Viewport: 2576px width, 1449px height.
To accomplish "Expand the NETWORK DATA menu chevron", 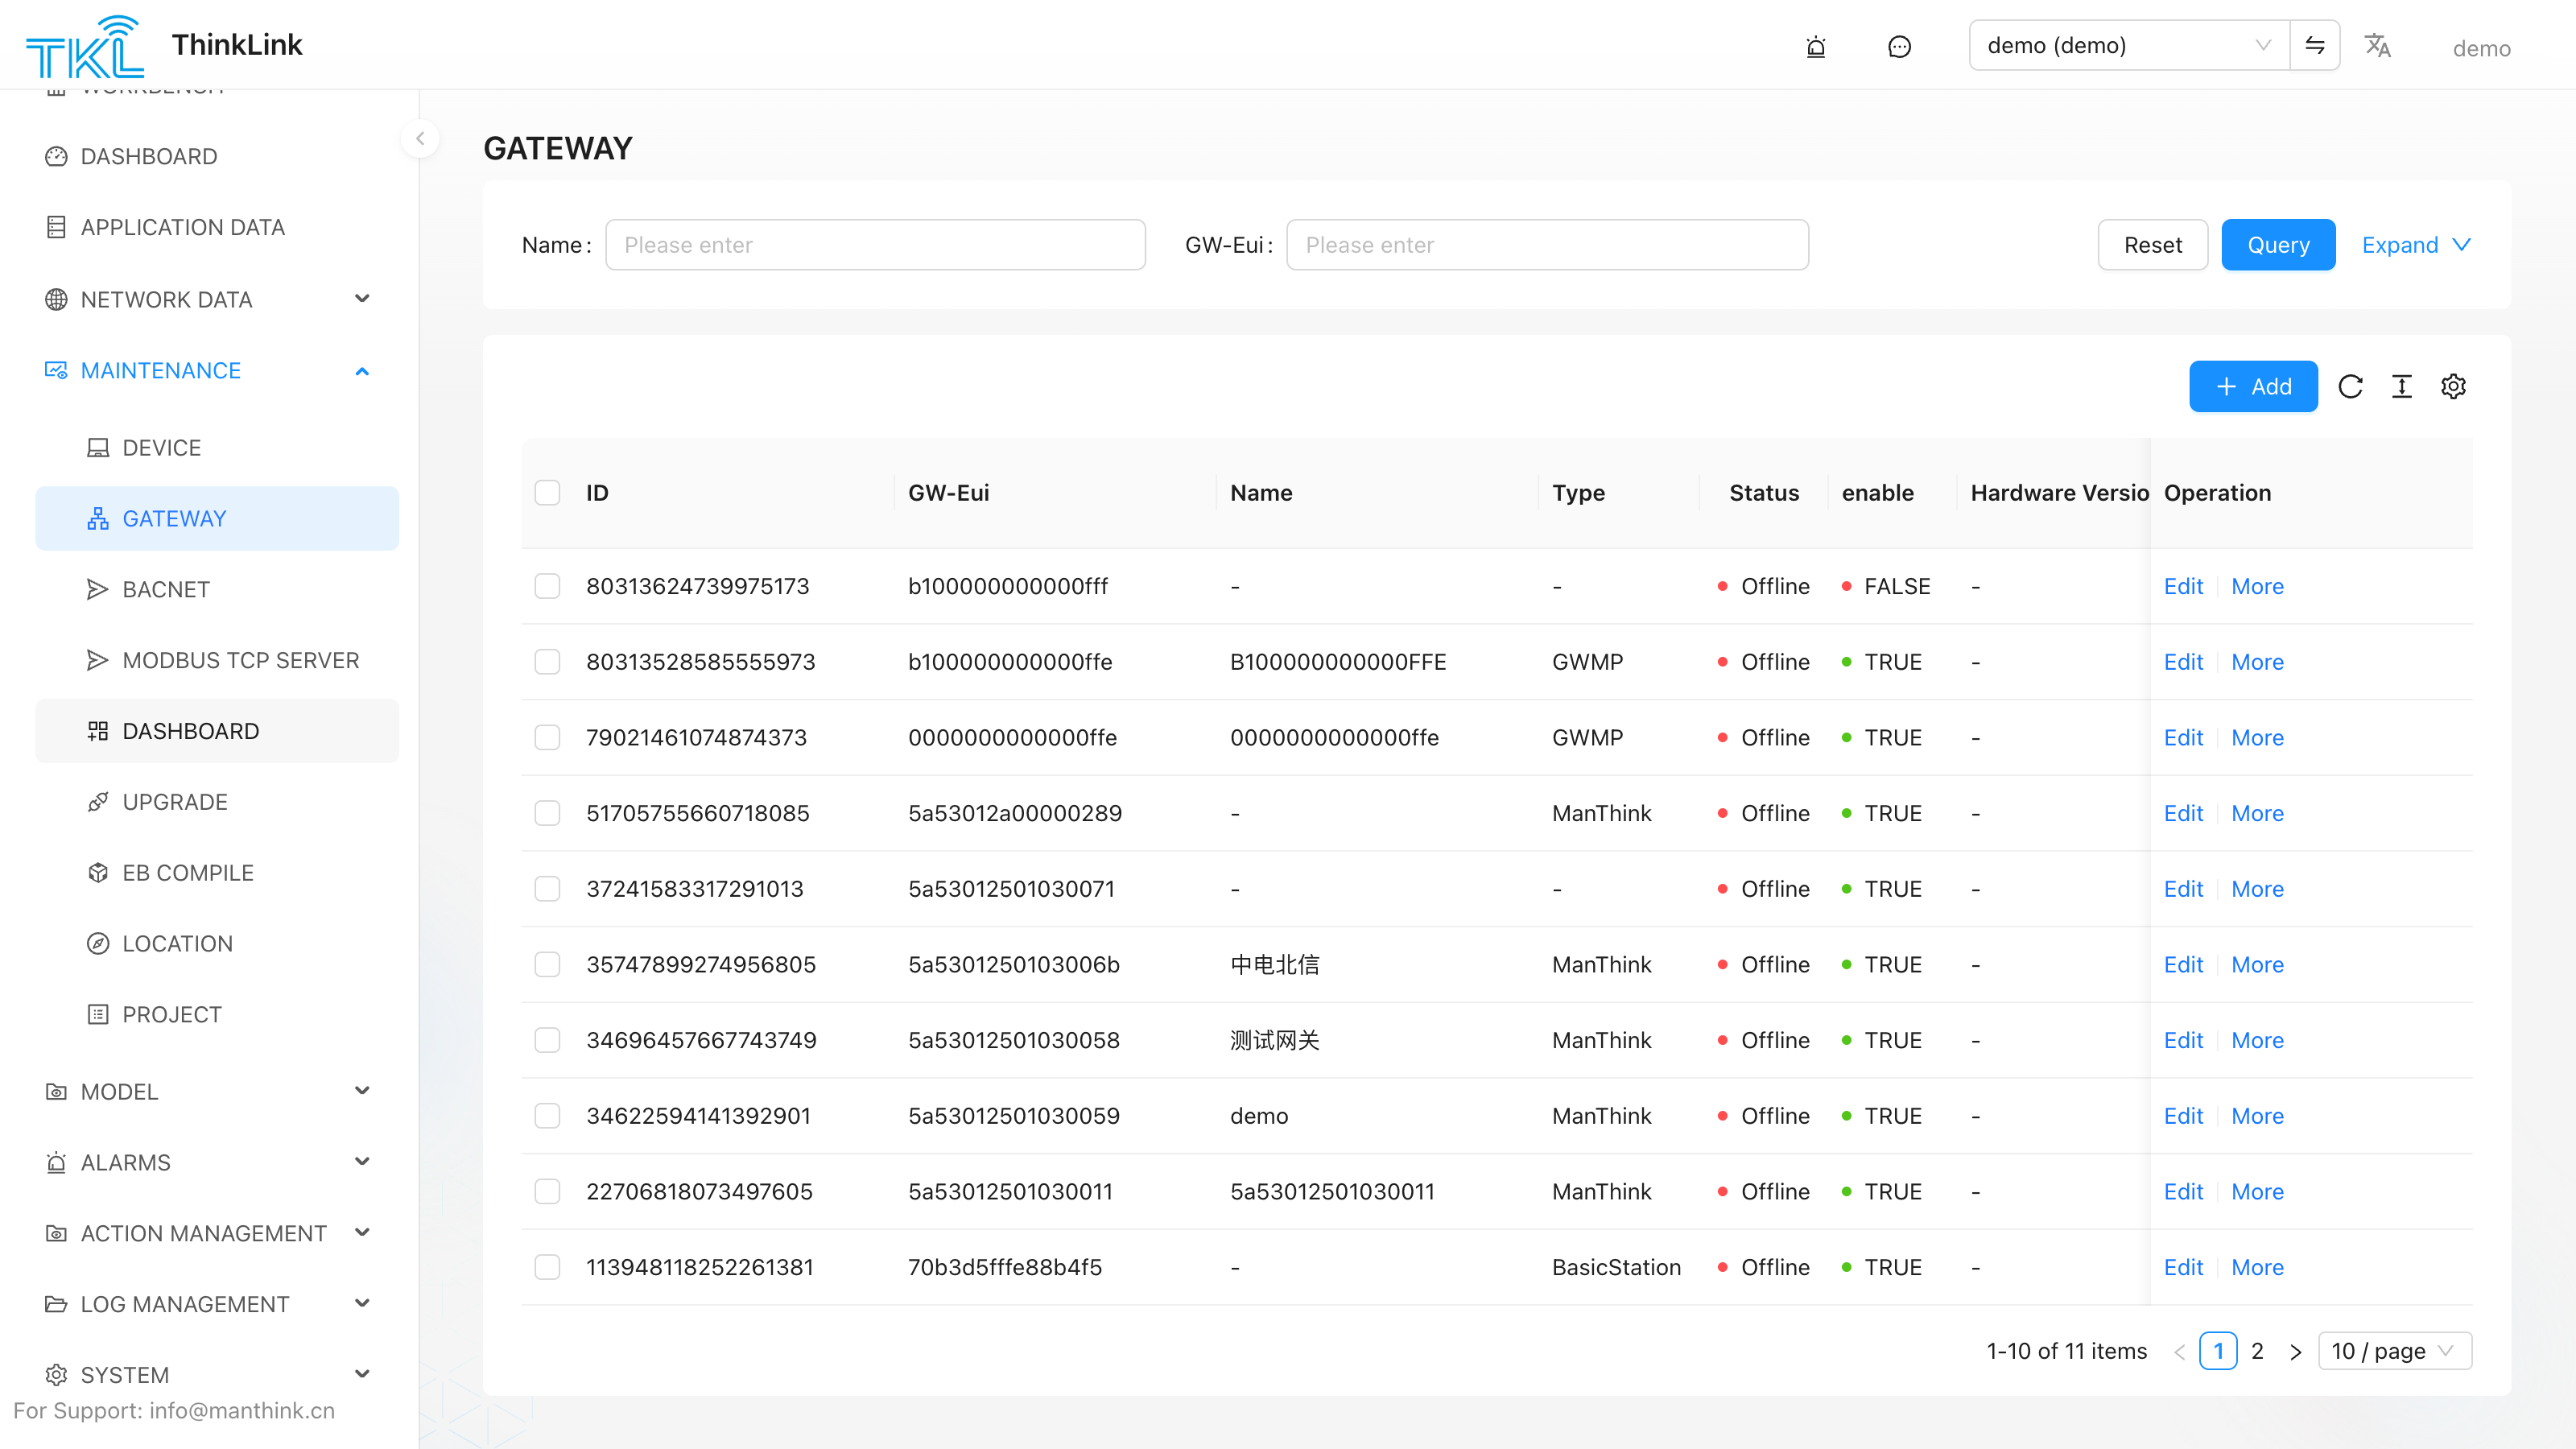I will tap(362, 299).
